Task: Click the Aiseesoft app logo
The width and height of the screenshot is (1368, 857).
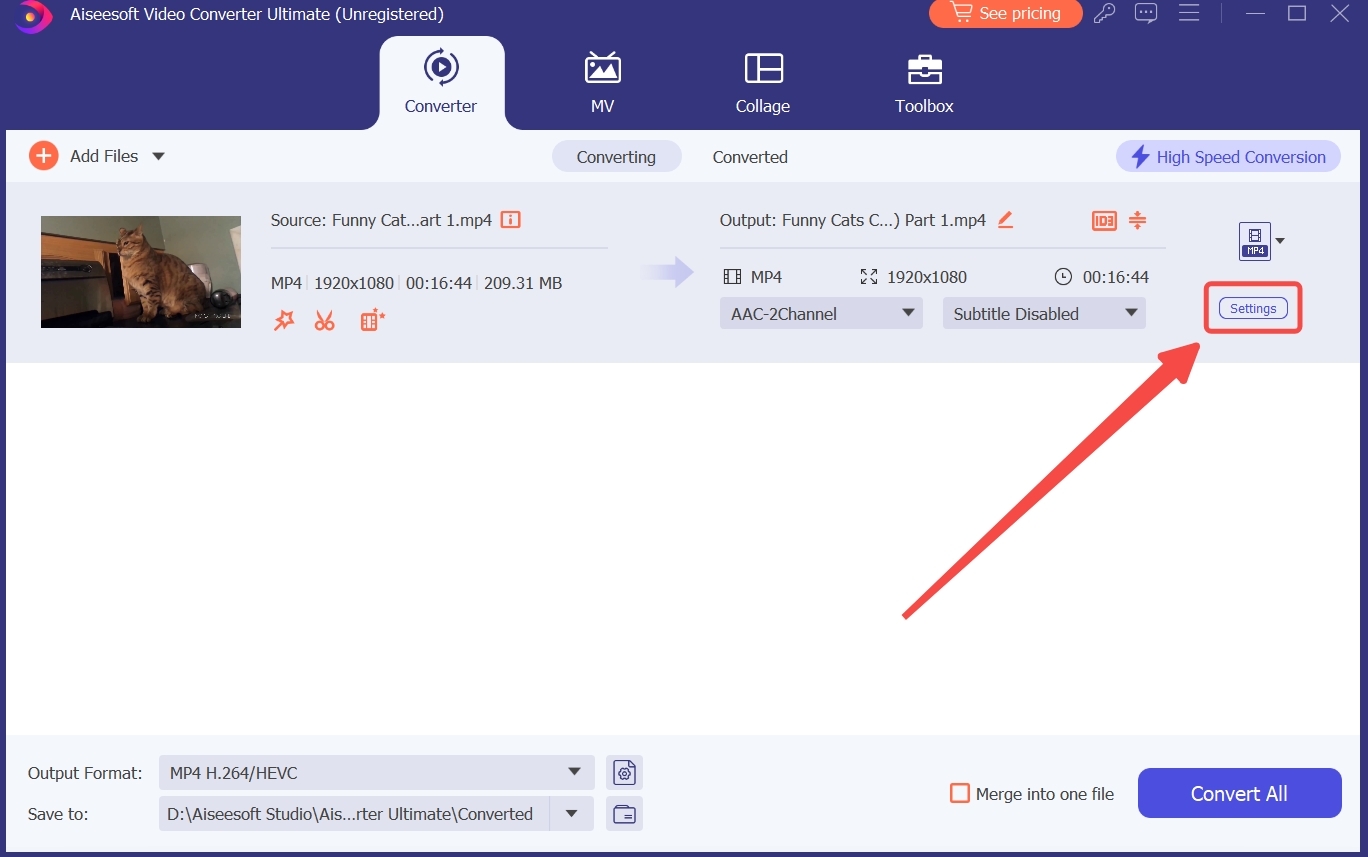Action: 34,15
